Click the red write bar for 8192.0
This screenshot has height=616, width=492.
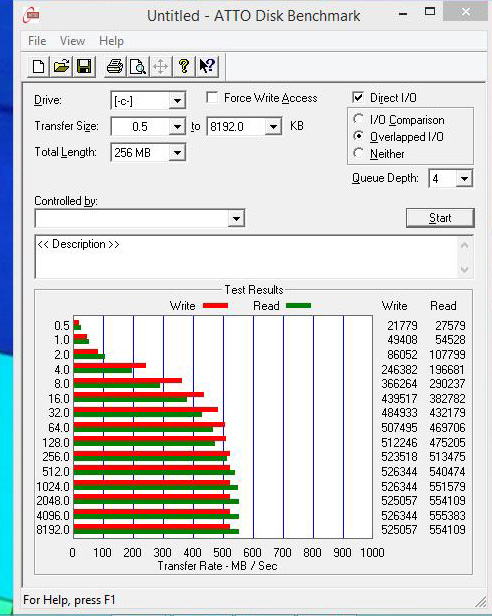point(152,526)
